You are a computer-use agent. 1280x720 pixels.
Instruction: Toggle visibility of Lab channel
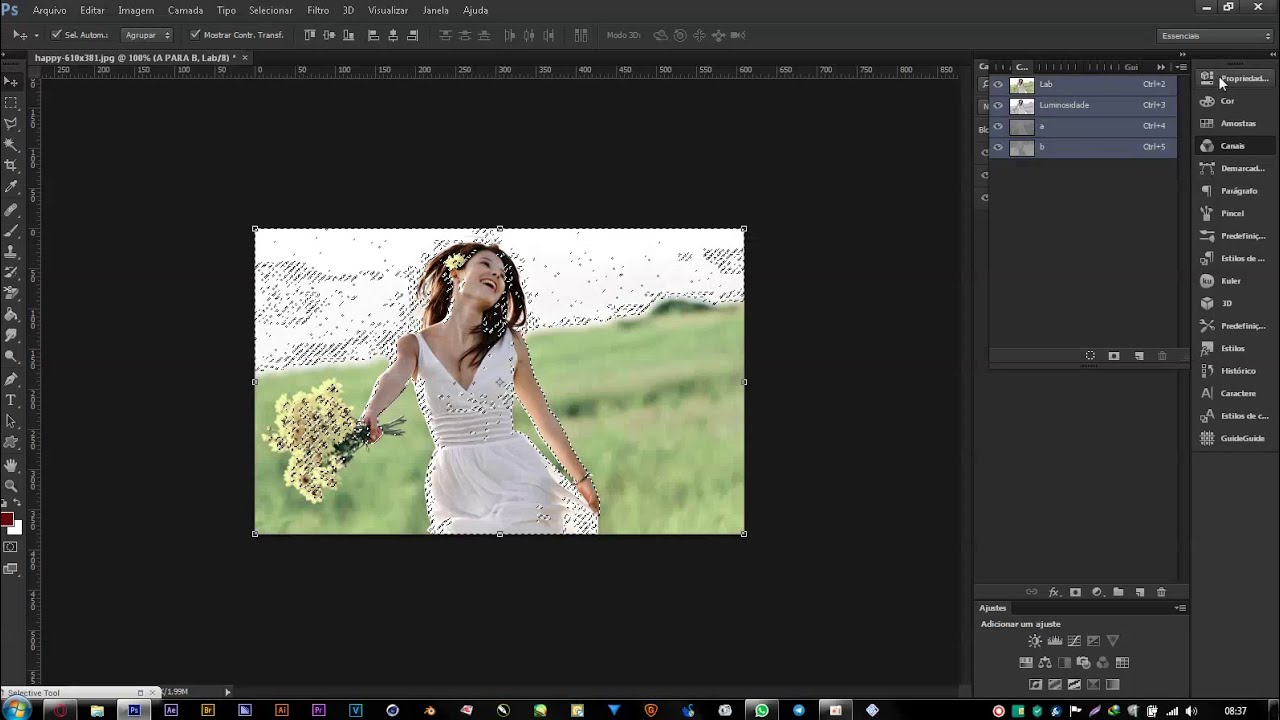point(998,84)
